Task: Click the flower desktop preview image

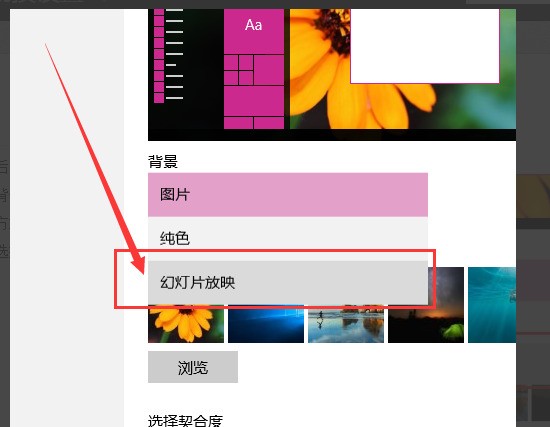Action: (403, 69)
